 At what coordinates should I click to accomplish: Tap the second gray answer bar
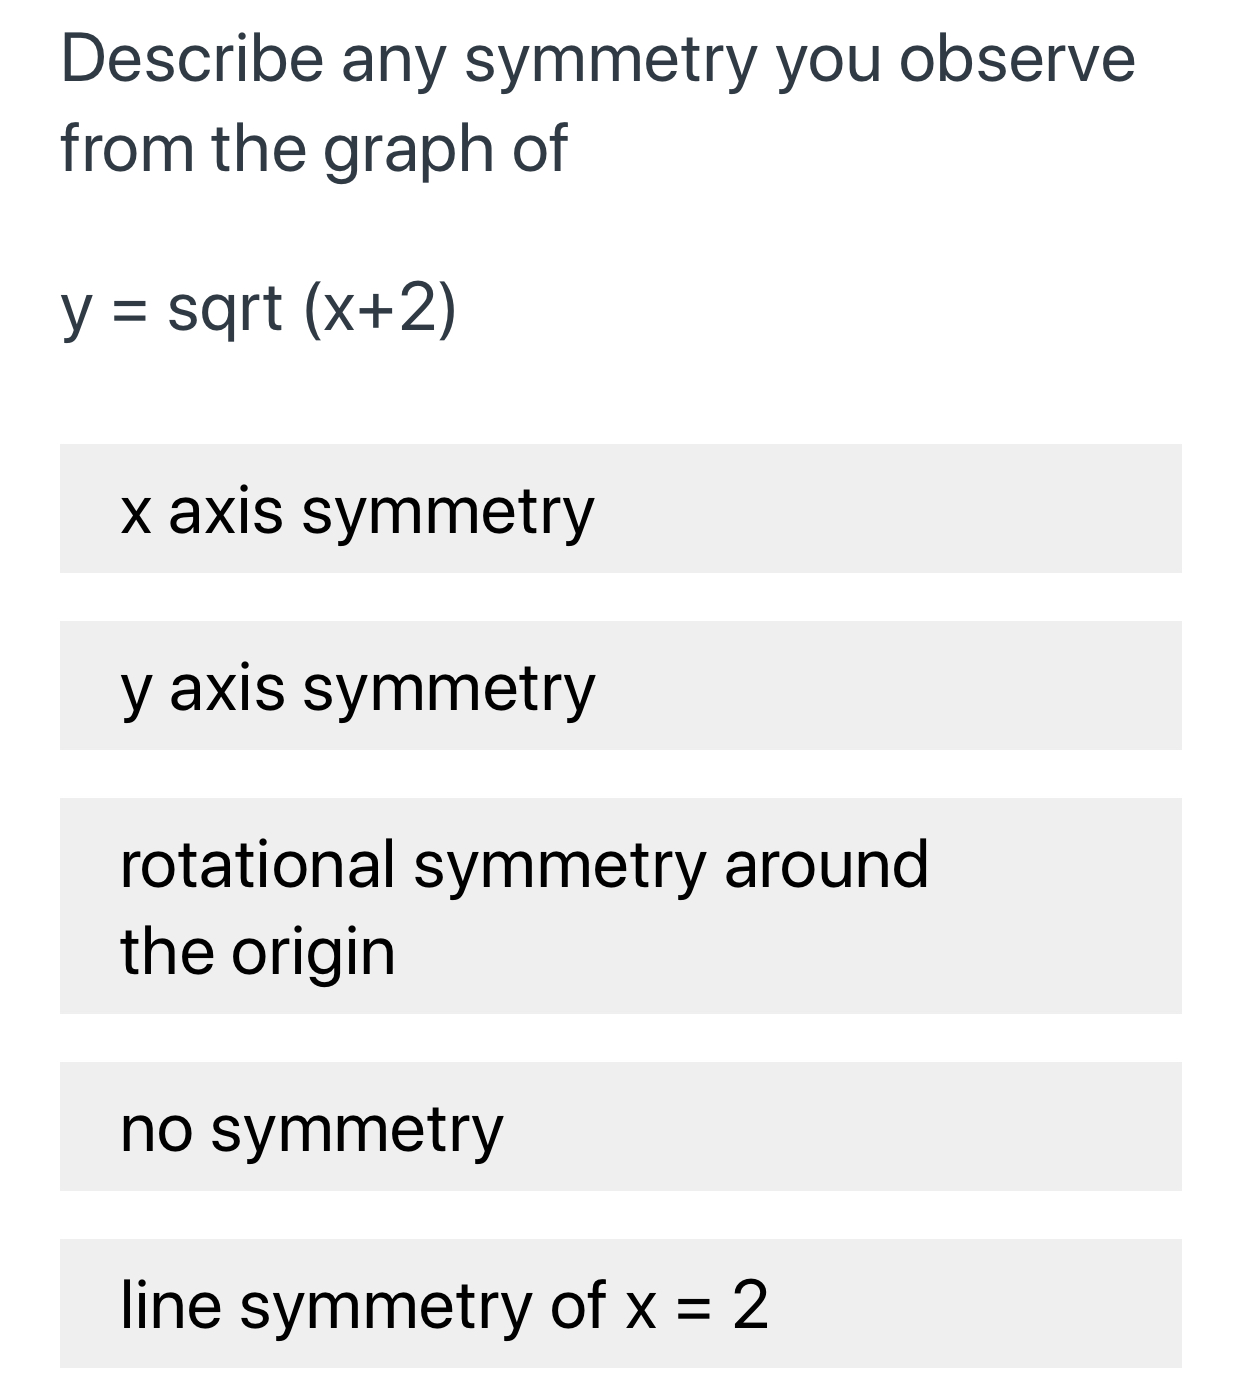pyautogui.click(x=620, y=685)
